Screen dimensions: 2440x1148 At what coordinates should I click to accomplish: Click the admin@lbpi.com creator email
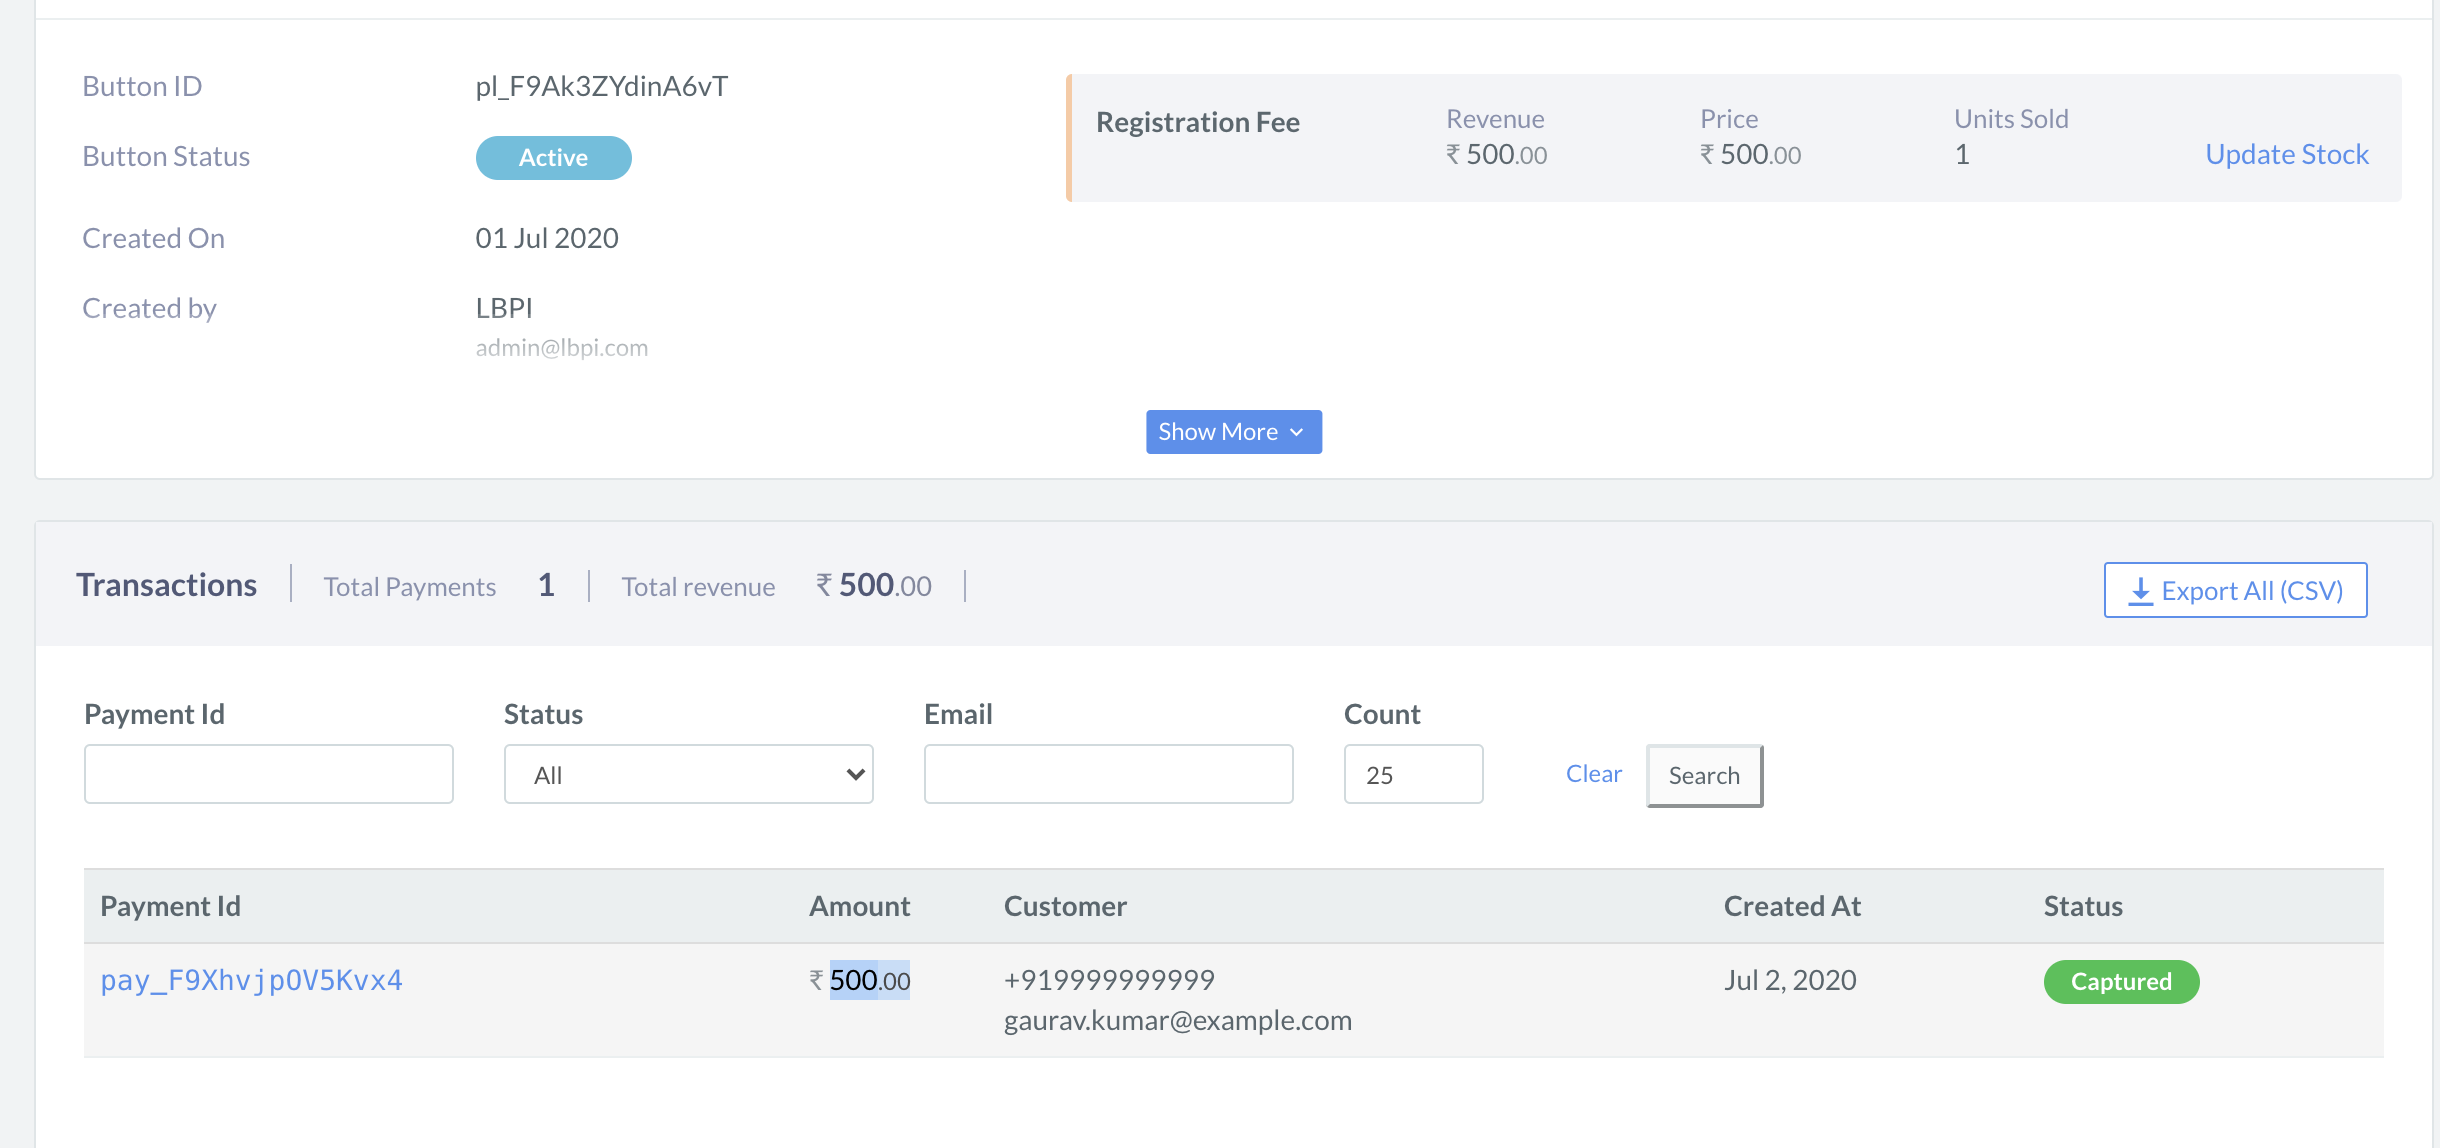562,347
